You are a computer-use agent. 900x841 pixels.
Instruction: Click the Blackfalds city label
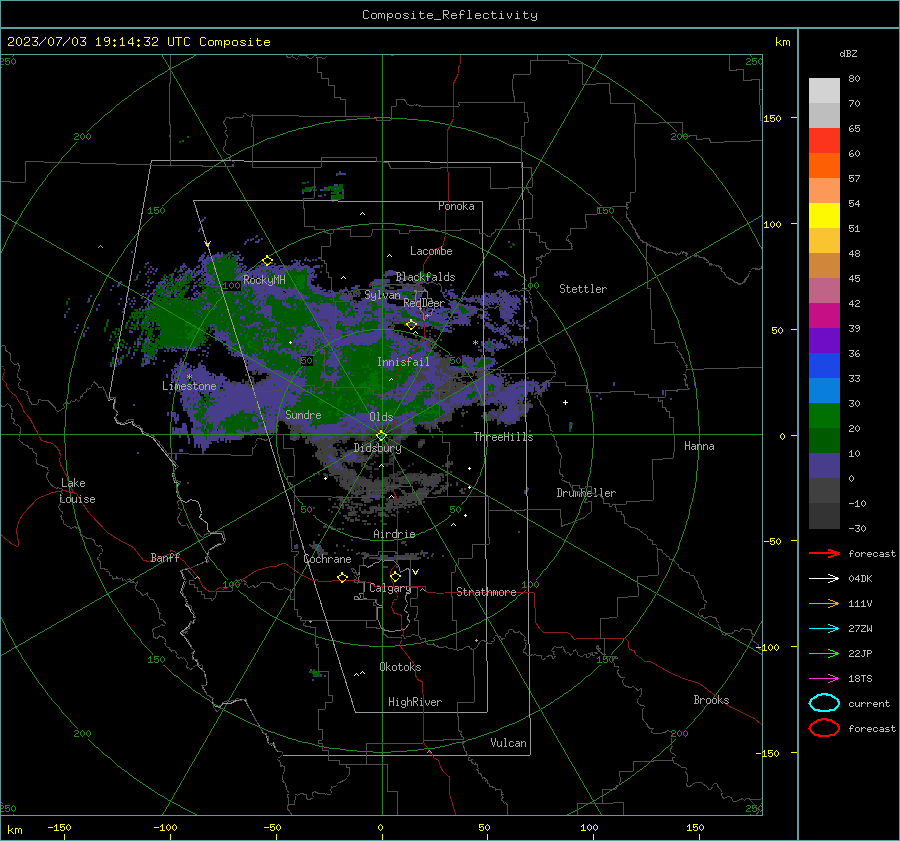[425, 277]
